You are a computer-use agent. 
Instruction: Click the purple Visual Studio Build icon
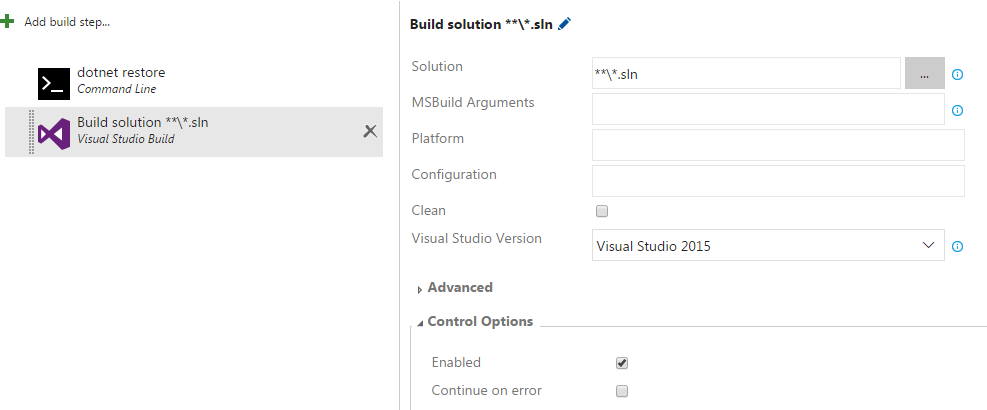[x=54, y=133]
